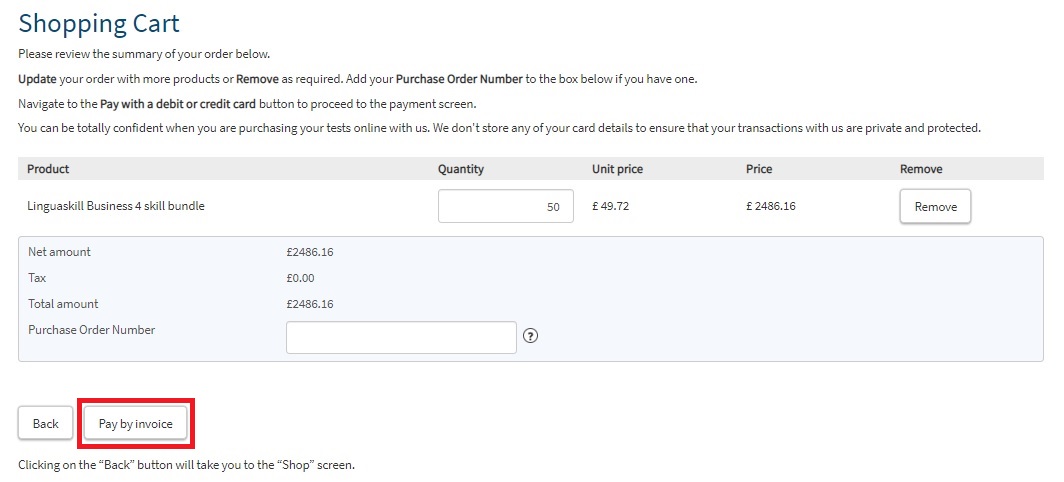Click the Unit price column header
This screenshot has width=1064, height=482.
[x=618, y=169]
